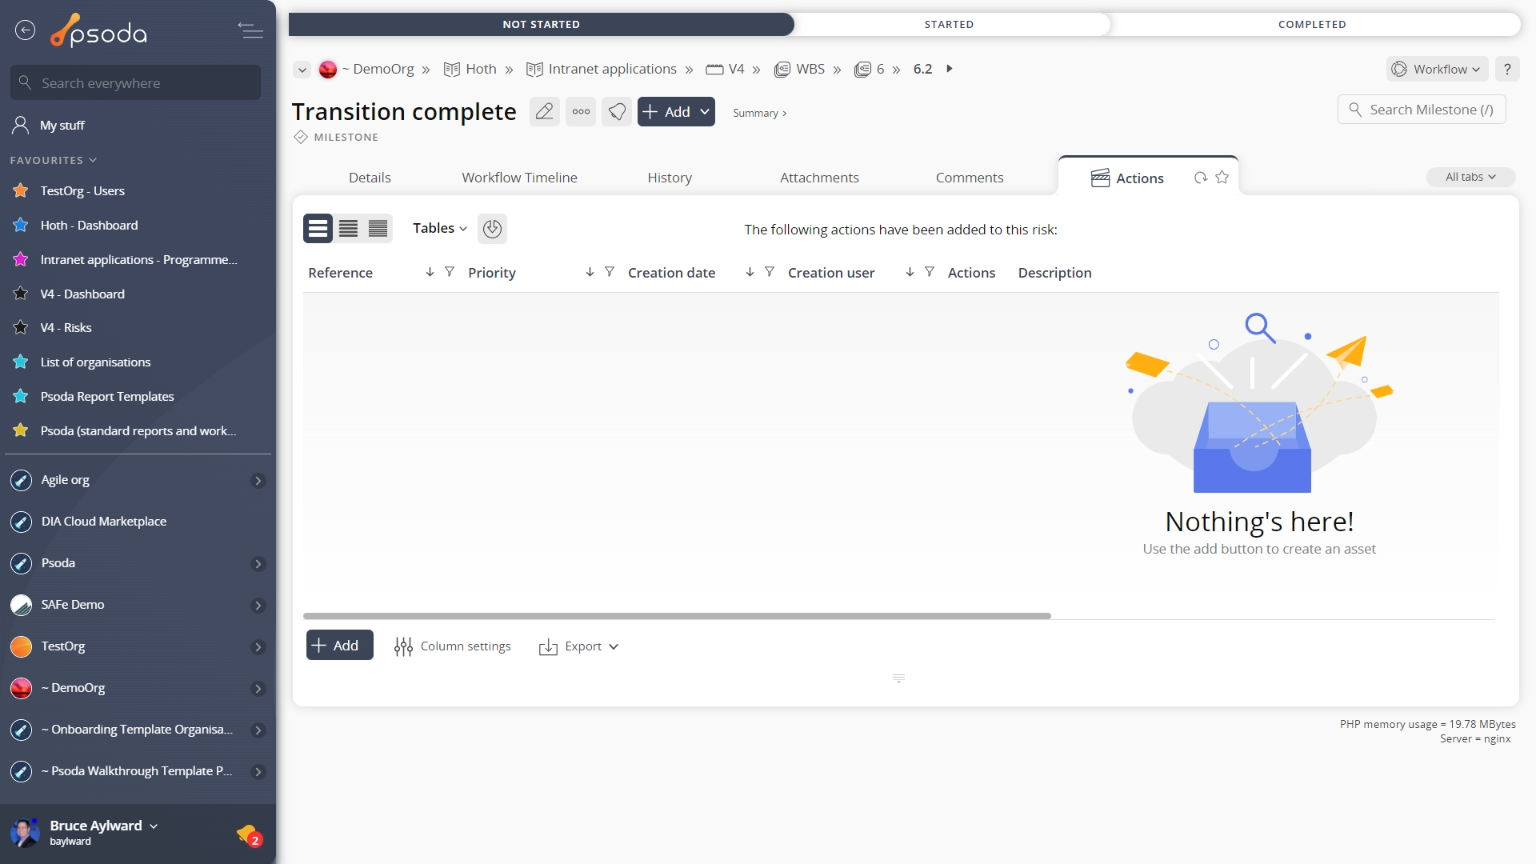
Task: Open V4 - Risks favourite
Action: pyautogui.click(x=66, y=328)
